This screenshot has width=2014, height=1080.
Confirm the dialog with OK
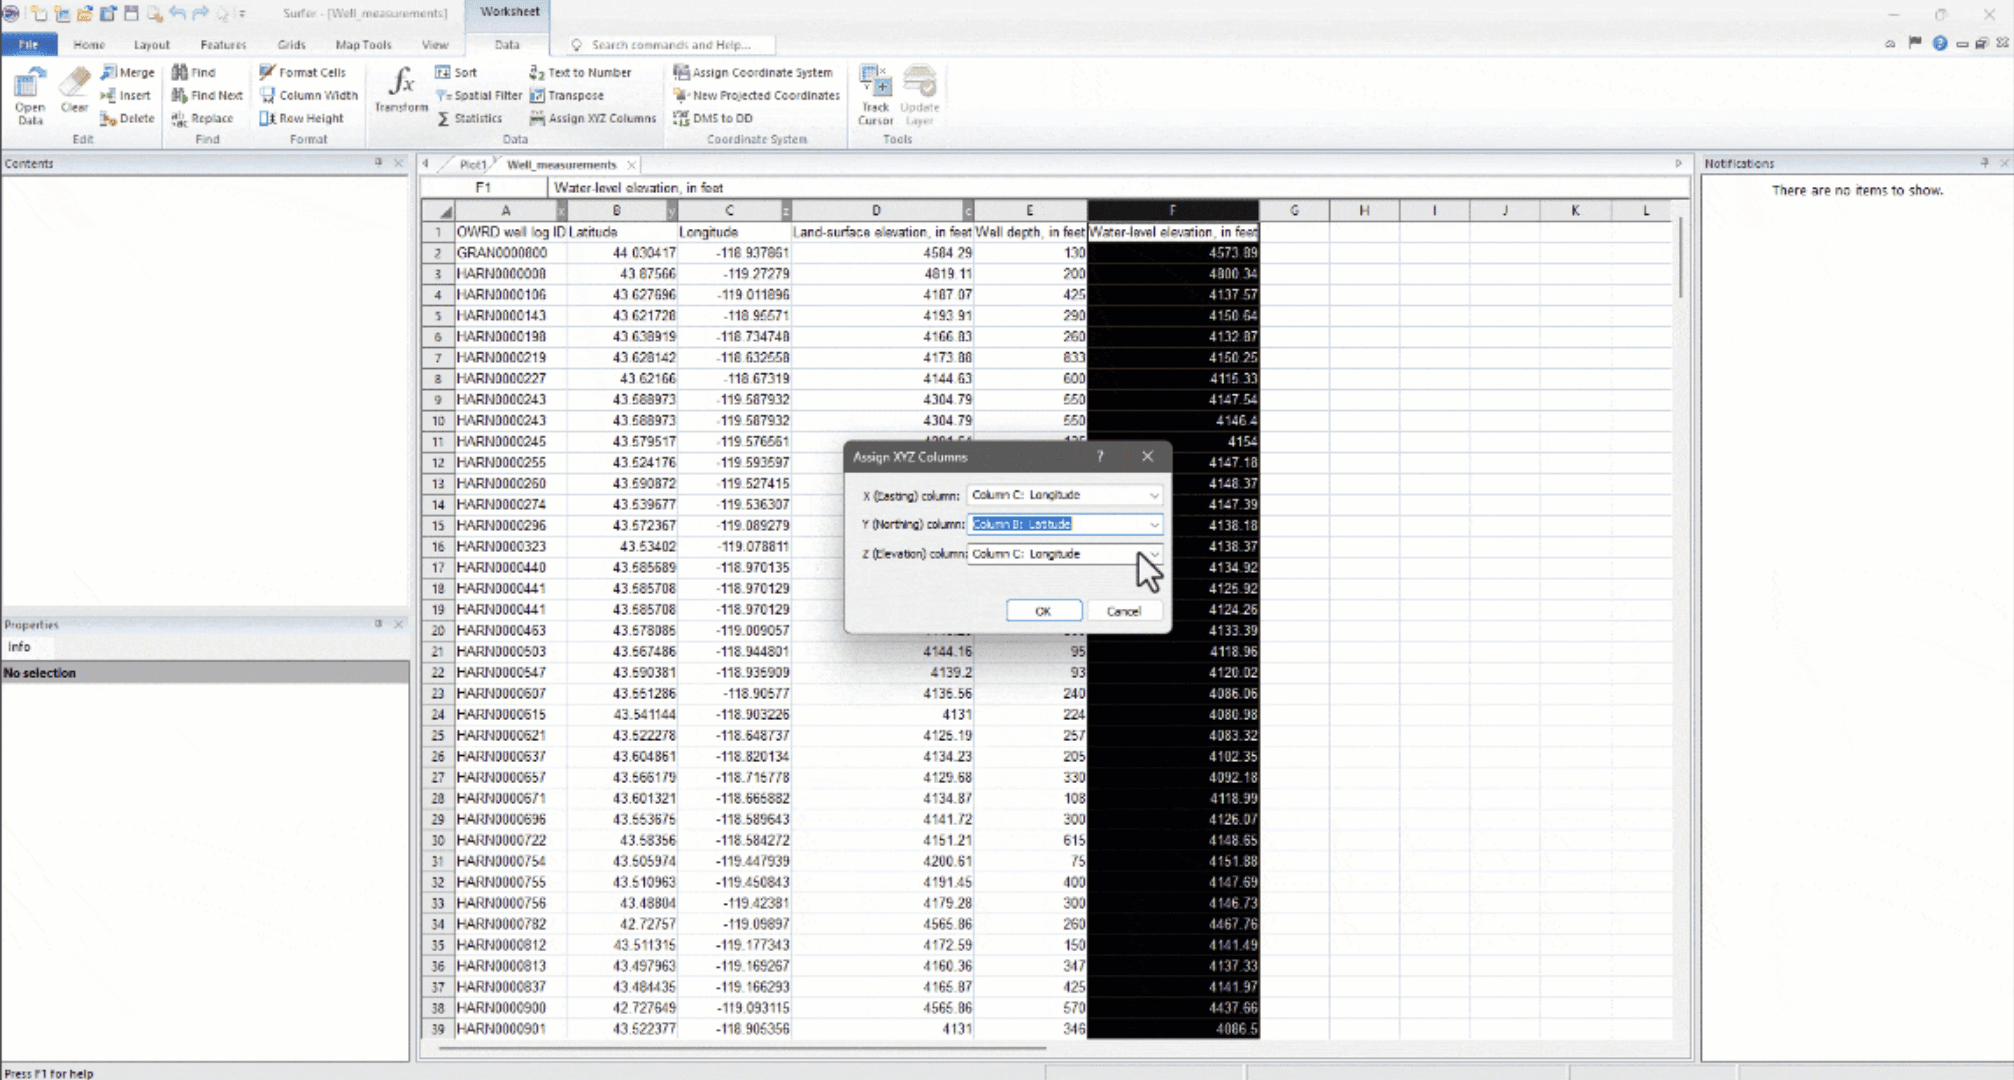click(x=1043, y=611)
